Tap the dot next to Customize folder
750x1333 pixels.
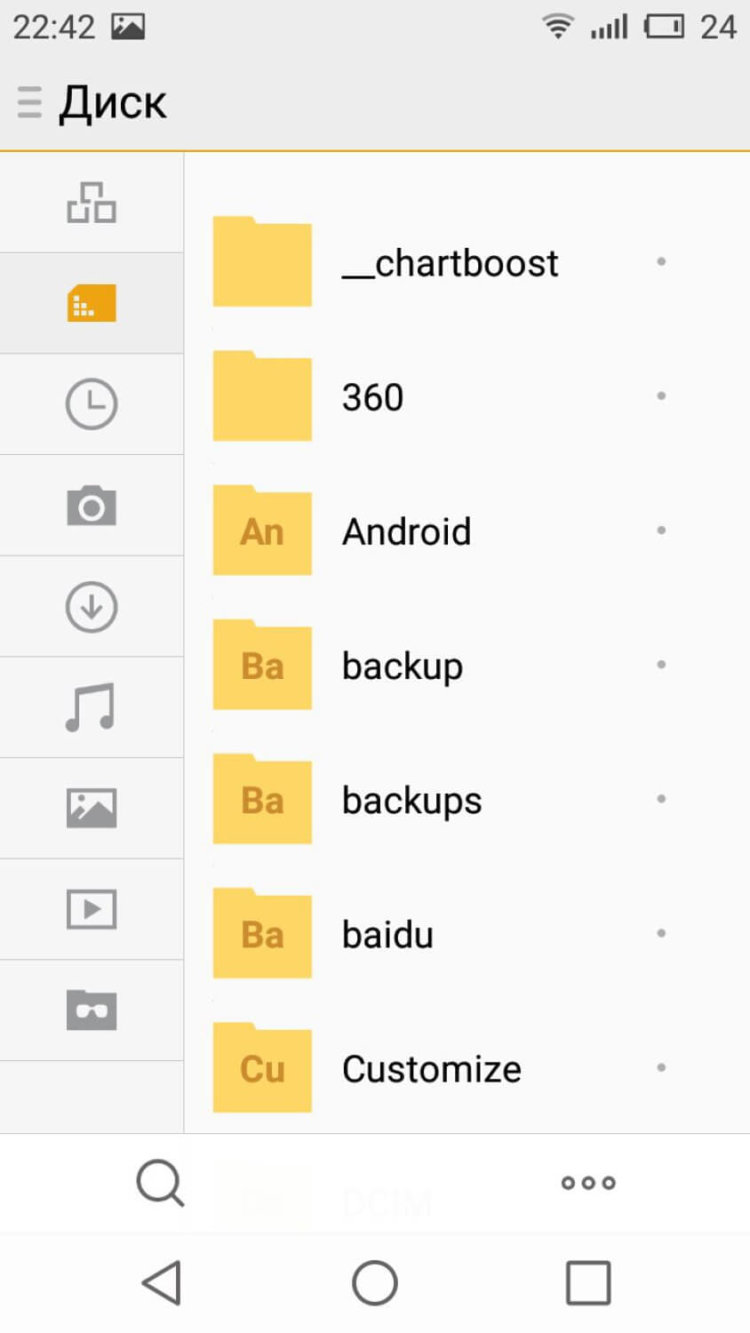coord(661,1068)
